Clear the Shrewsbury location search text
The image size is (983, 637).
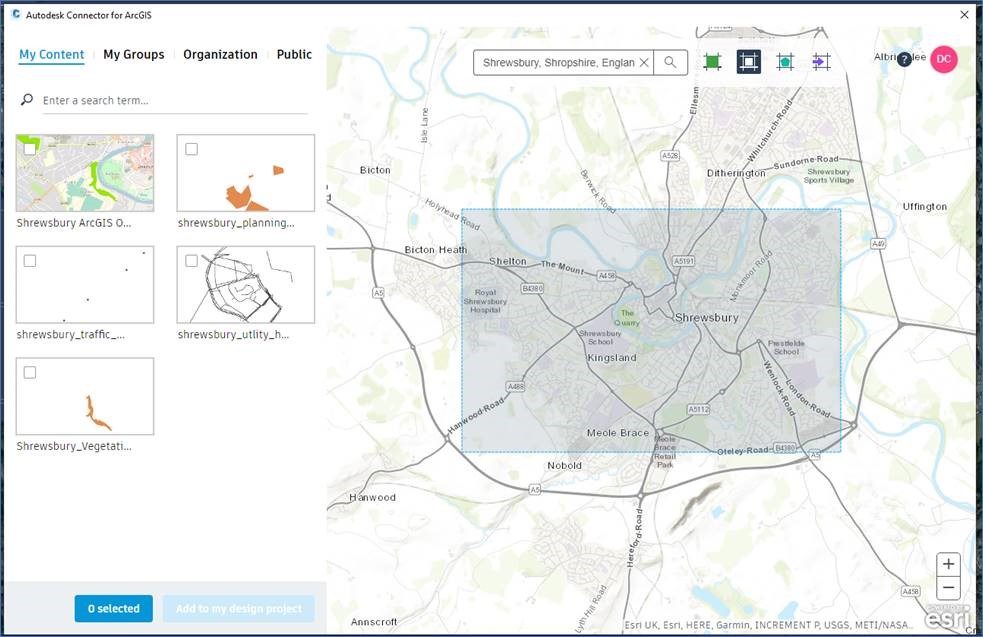pyautogui.click(x=644, y=63)
